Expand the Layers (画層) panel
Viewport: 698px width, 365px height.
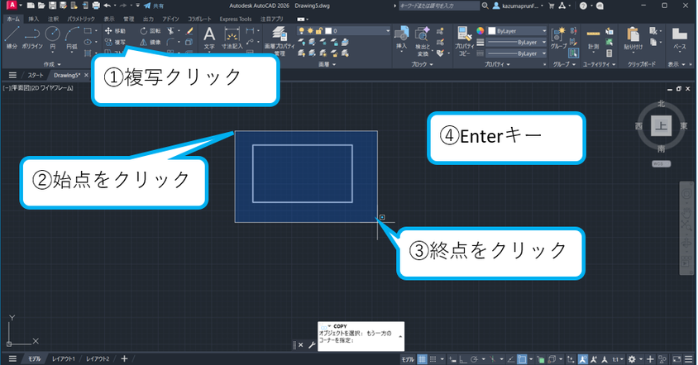(327, 64)
